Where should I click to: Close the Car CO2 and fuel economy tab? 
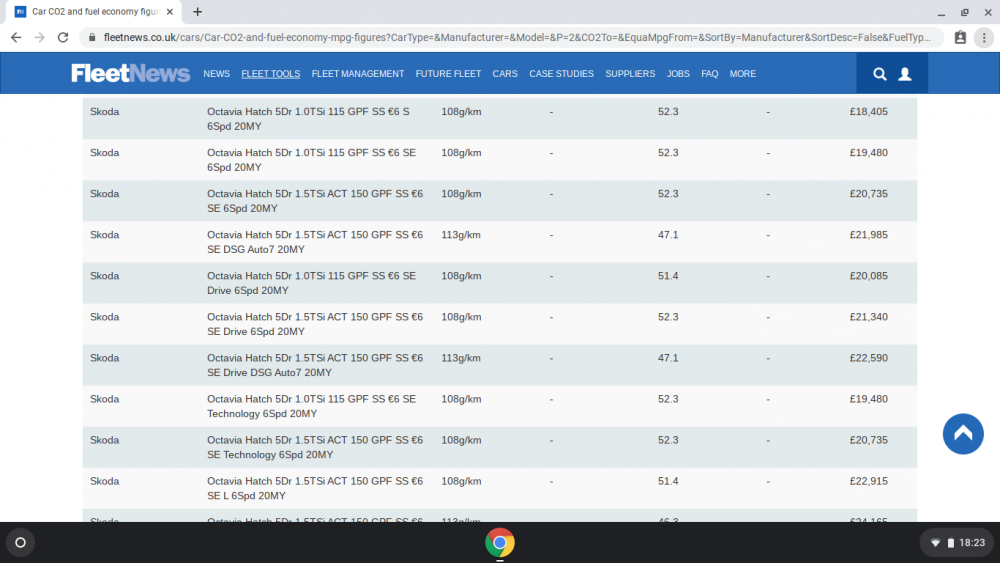(x=170, y=11)
